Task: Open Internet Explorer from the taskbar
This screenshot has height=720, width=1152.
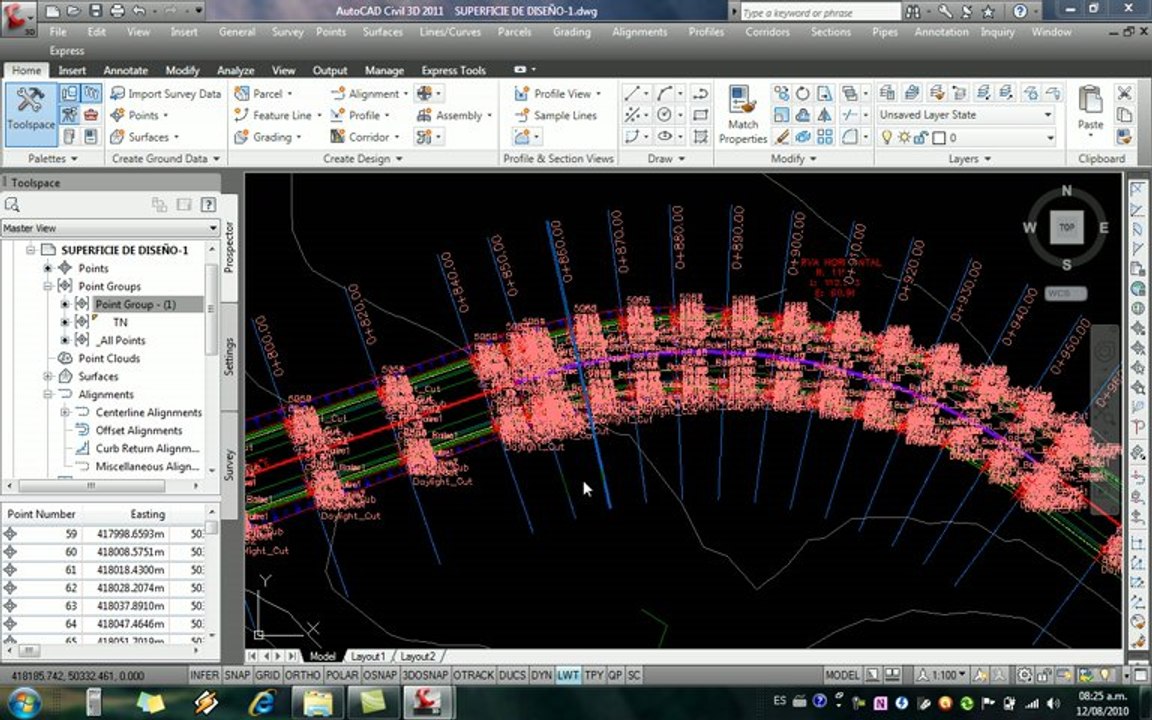Action: coord(262,702)
